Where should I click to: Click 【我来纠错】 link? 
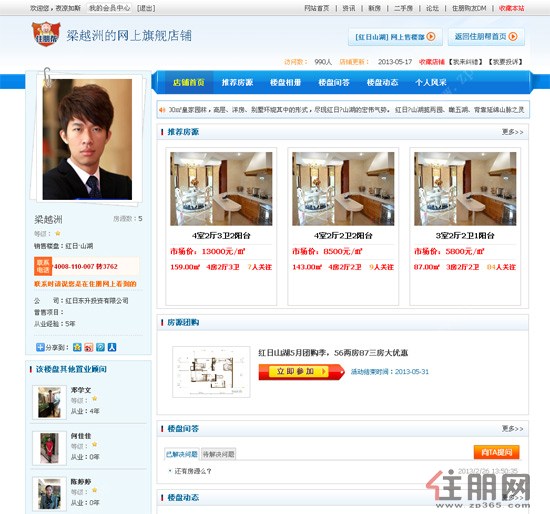[x=466, y=62]
